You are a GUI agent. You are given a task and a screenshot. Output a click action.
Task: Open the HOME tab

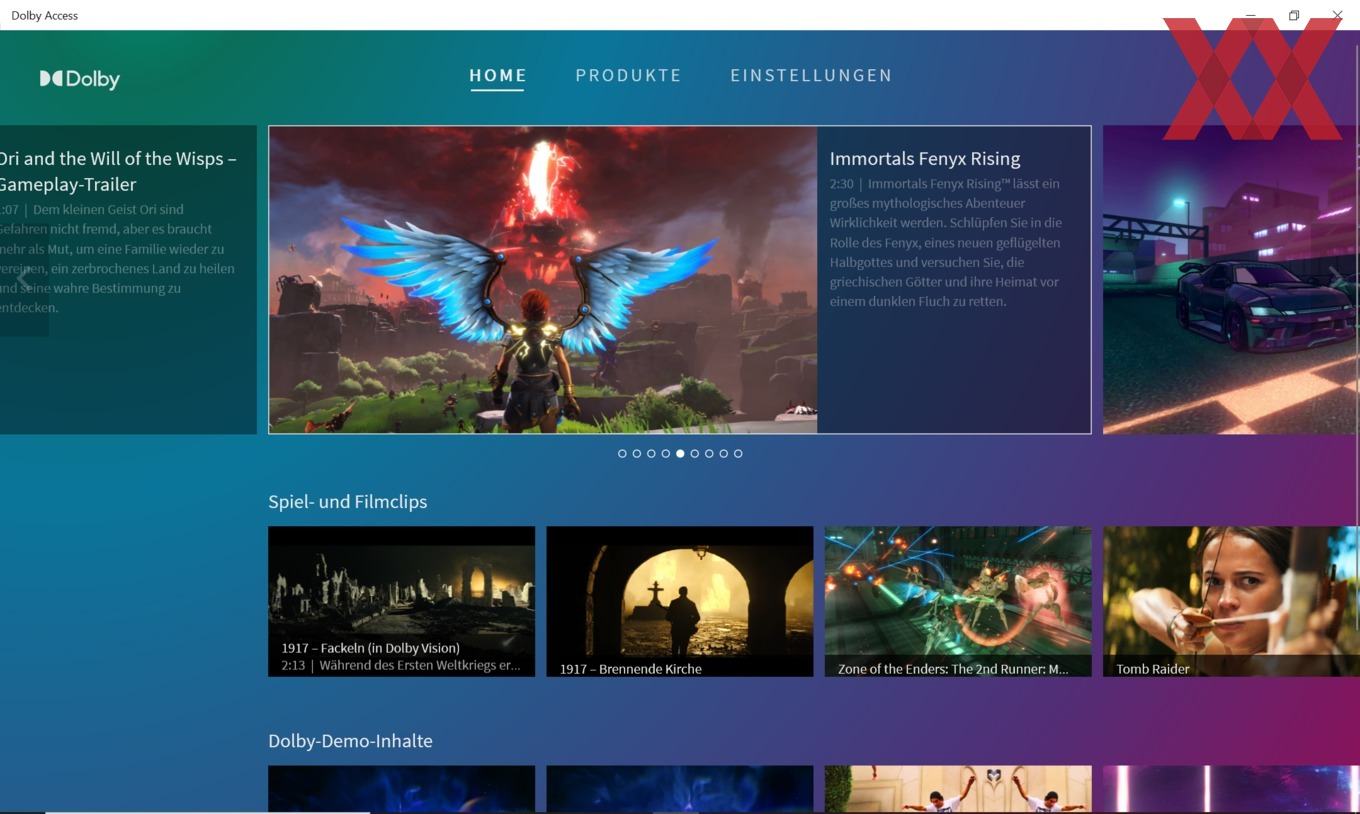coord(498,75)
